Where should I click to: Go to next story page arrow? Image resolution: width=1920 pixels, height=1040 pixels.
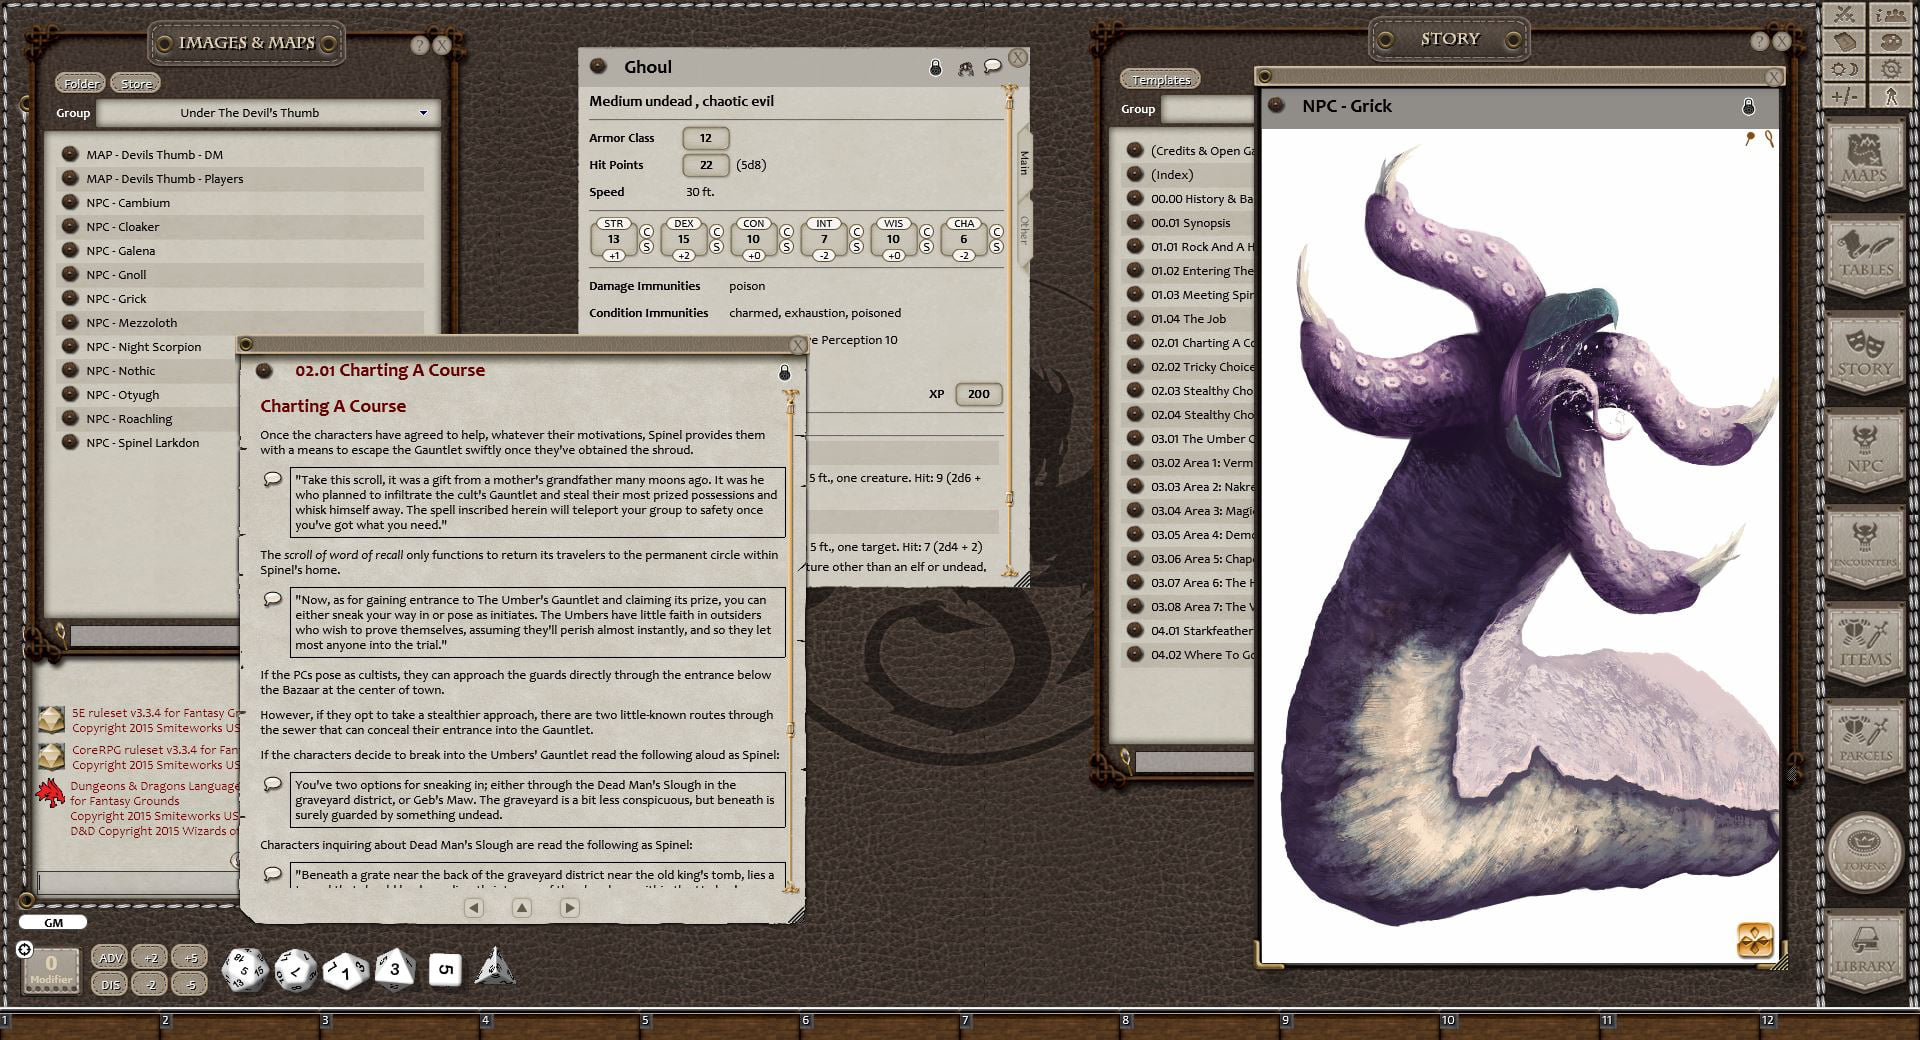tap(570, 908)
